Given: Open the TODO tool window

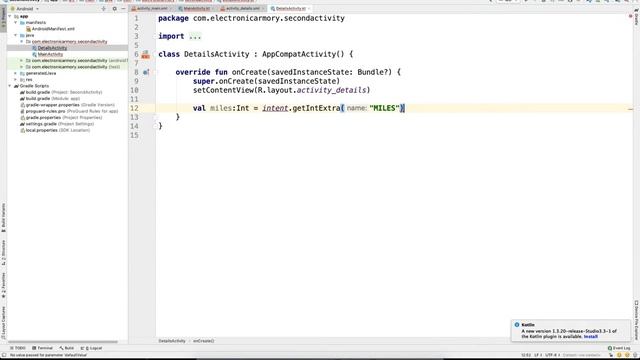Looking at the screenshot, I should (18, 348).
